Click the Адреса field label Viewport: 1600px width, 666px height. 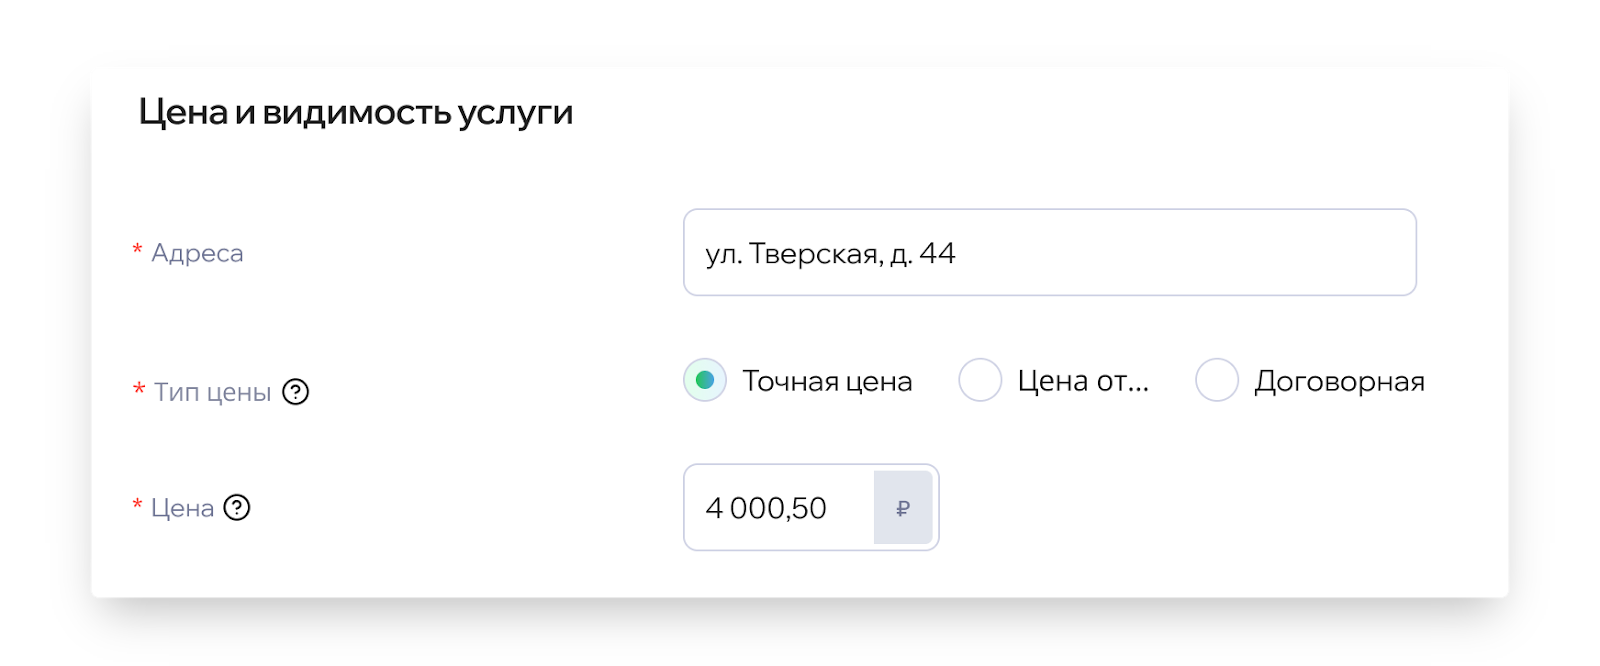tap(197, 253)
